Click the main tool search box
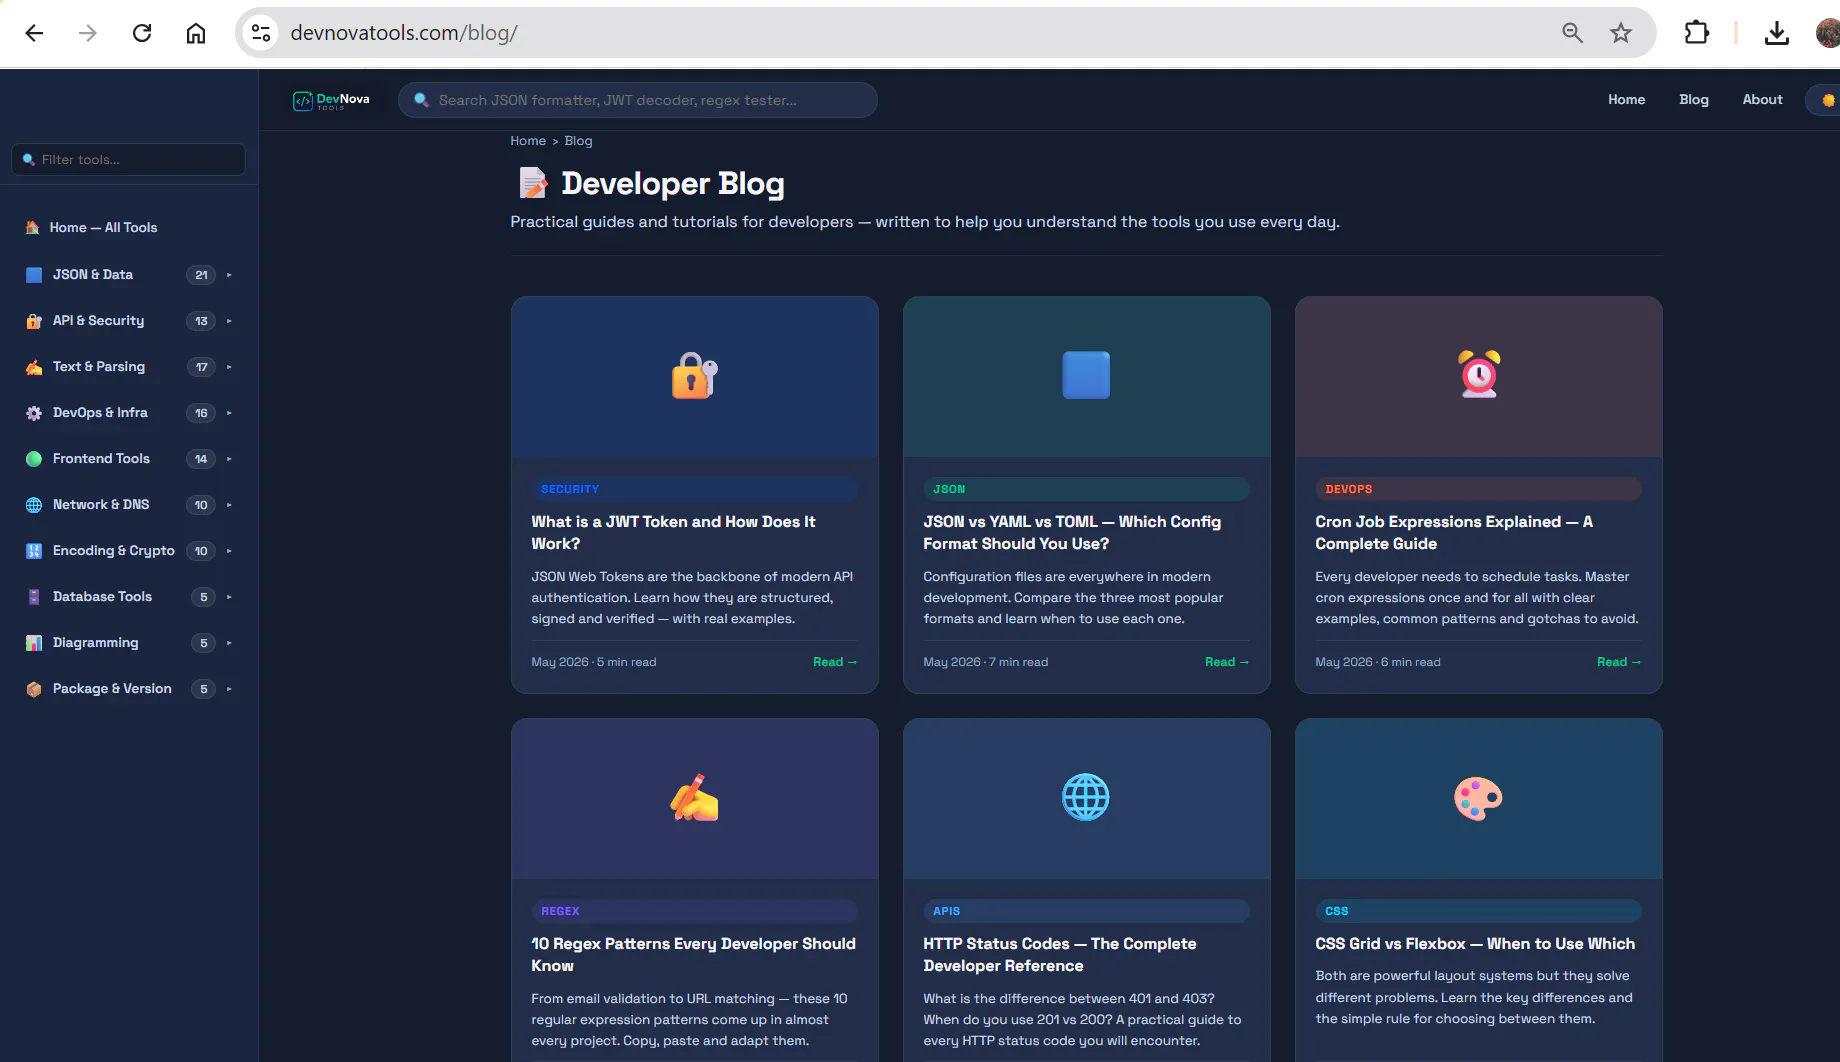This screenshot has height=1062, width=1840. coord(637,100)
